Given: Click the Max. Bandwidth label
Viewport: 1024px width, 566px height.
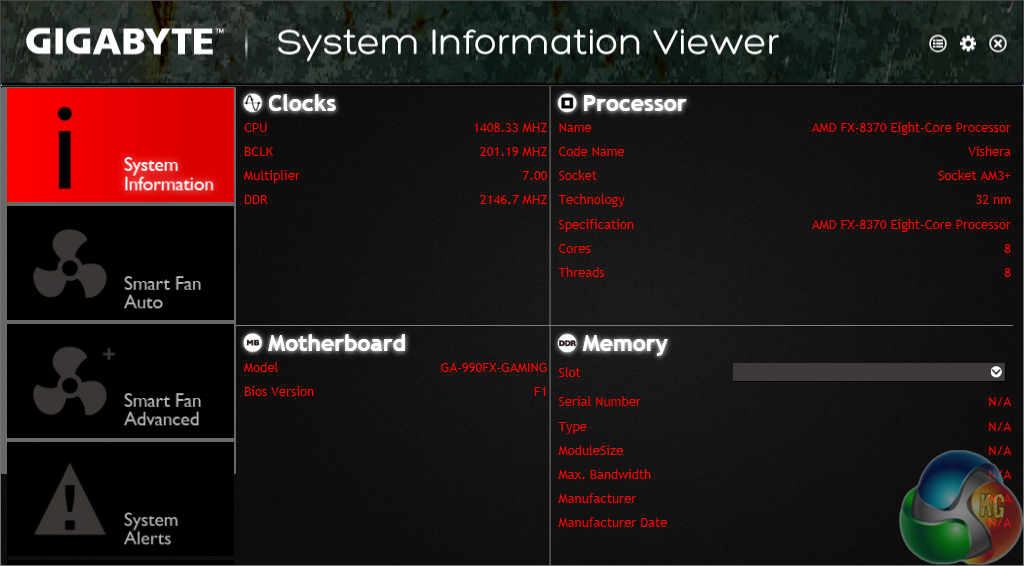Looking at the screenshot, I should (605, 475).
